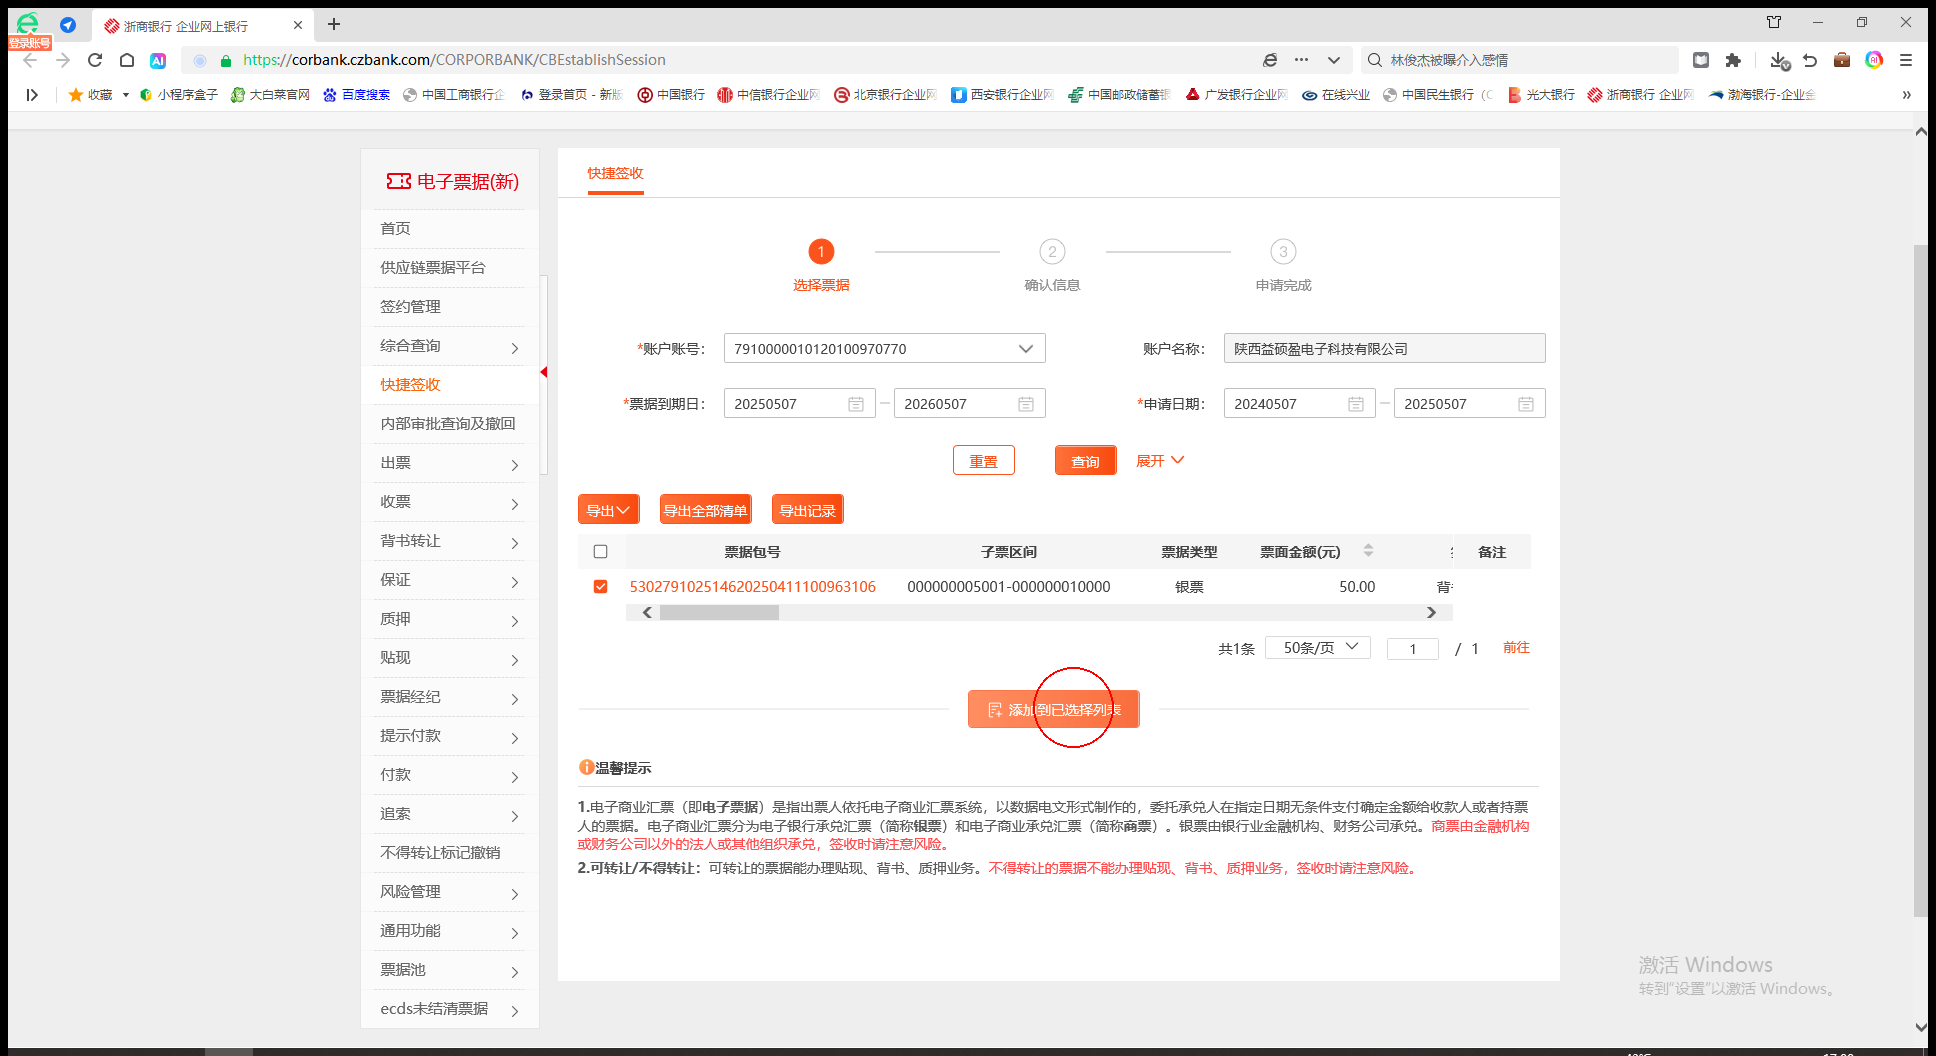Viewport: 1936px width, 1056px height.
Task: Open the favorites star icon in bookmarks bar
Action: [x=76, y=95]
